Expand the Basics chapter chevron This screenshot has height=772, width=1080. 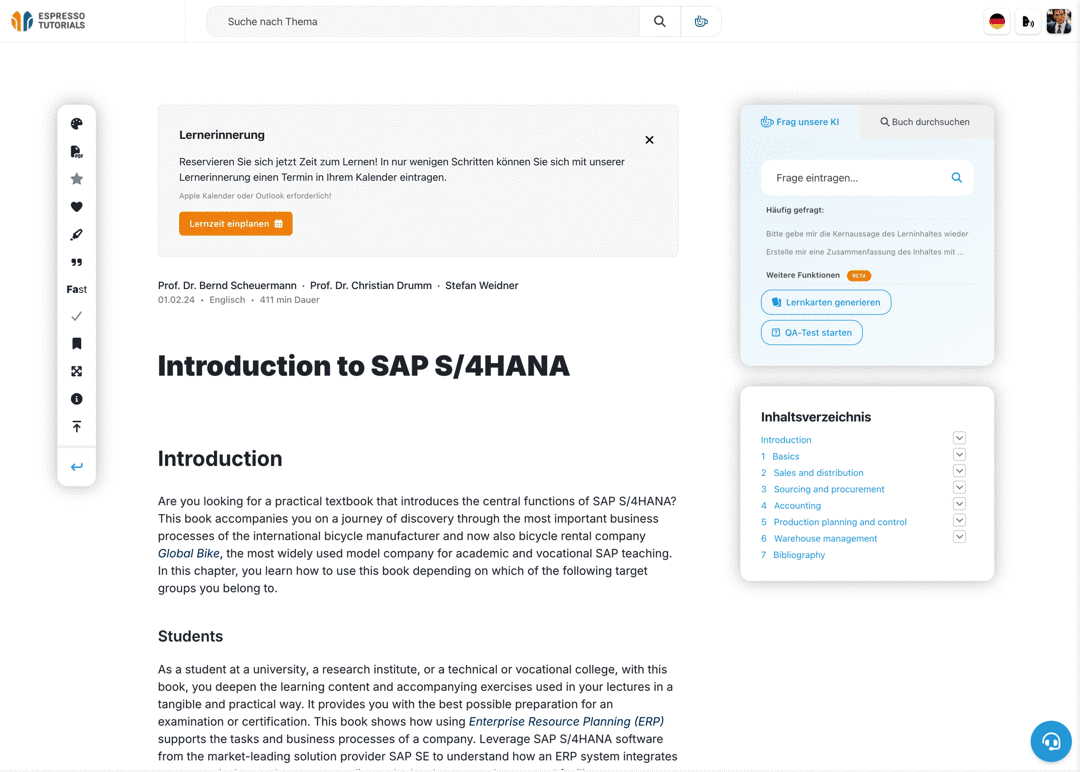tap(959, 455)
